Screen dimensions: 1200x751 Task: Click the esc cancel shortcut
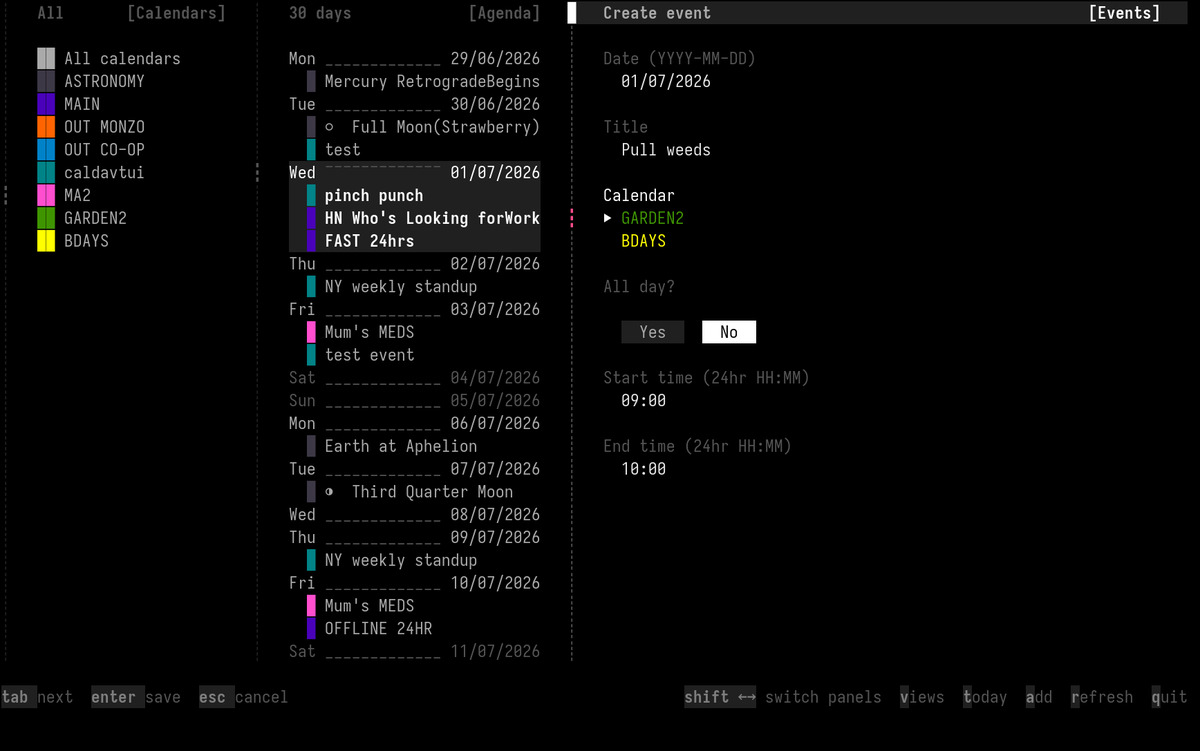(x=243, y=697)
